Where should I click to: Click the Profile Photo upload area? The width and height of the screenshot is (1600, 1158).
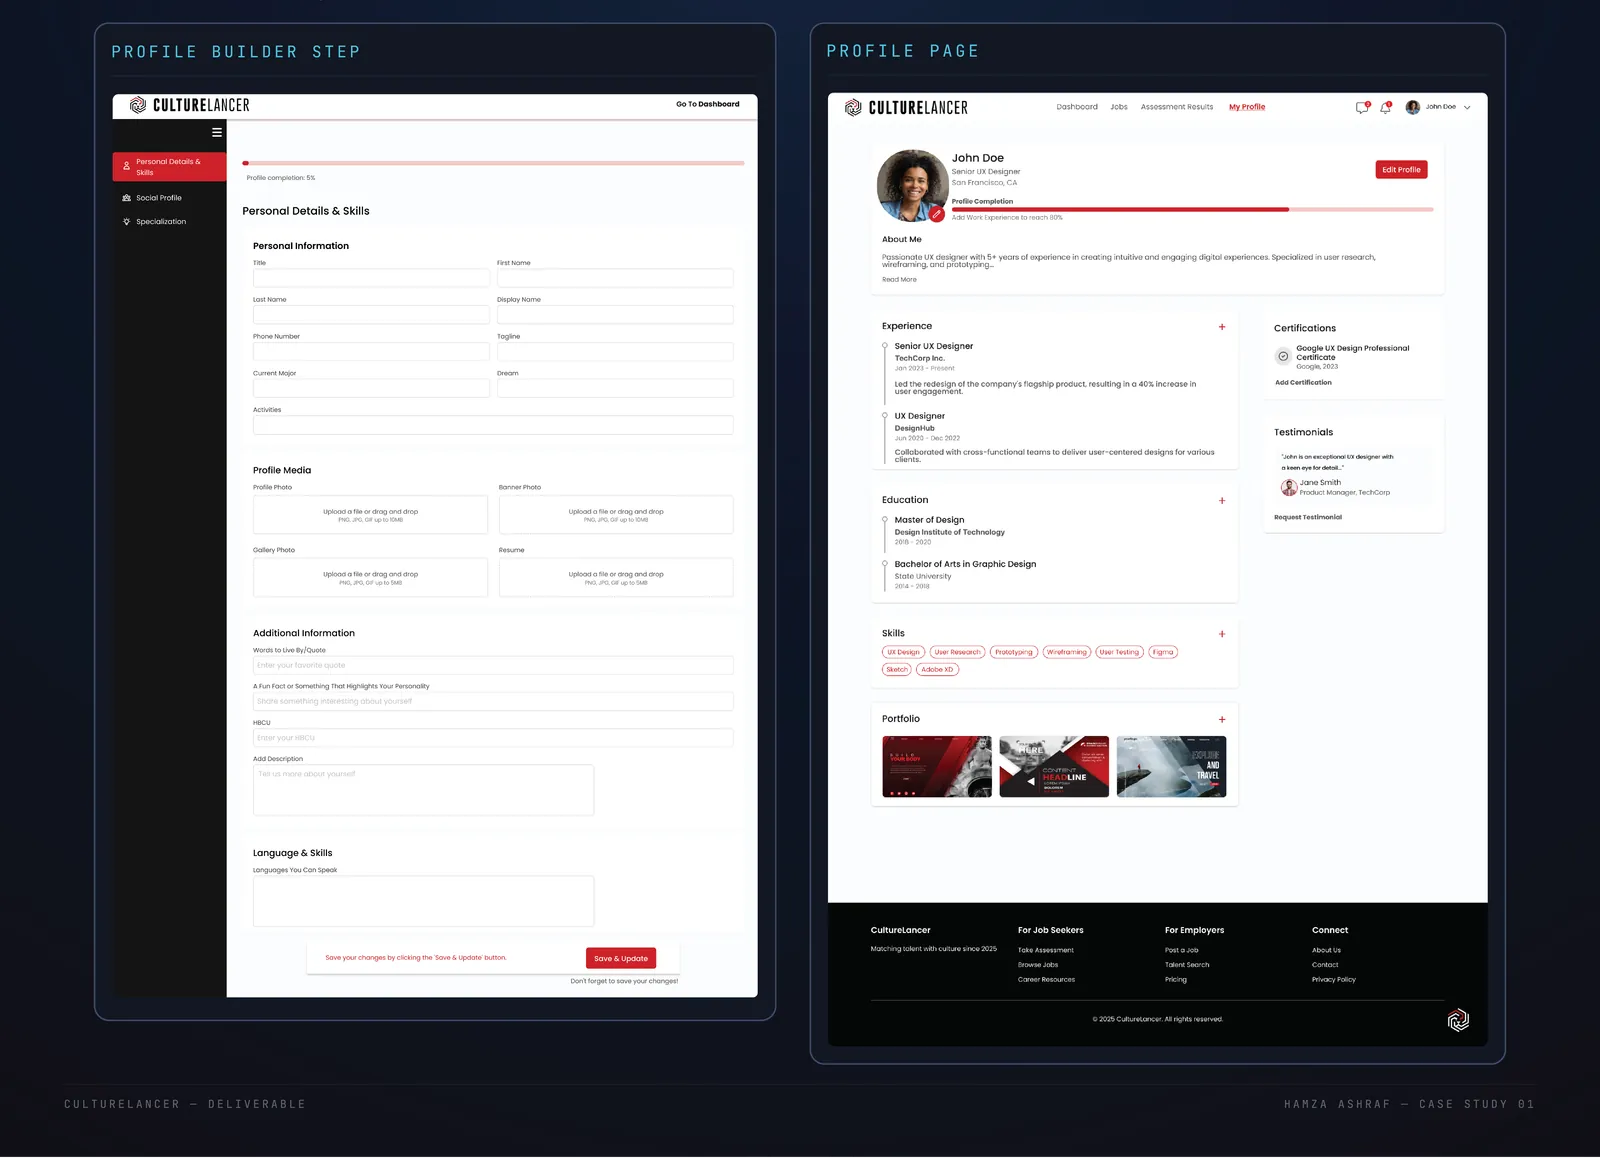pyautogui.click(x=370, y=515)
